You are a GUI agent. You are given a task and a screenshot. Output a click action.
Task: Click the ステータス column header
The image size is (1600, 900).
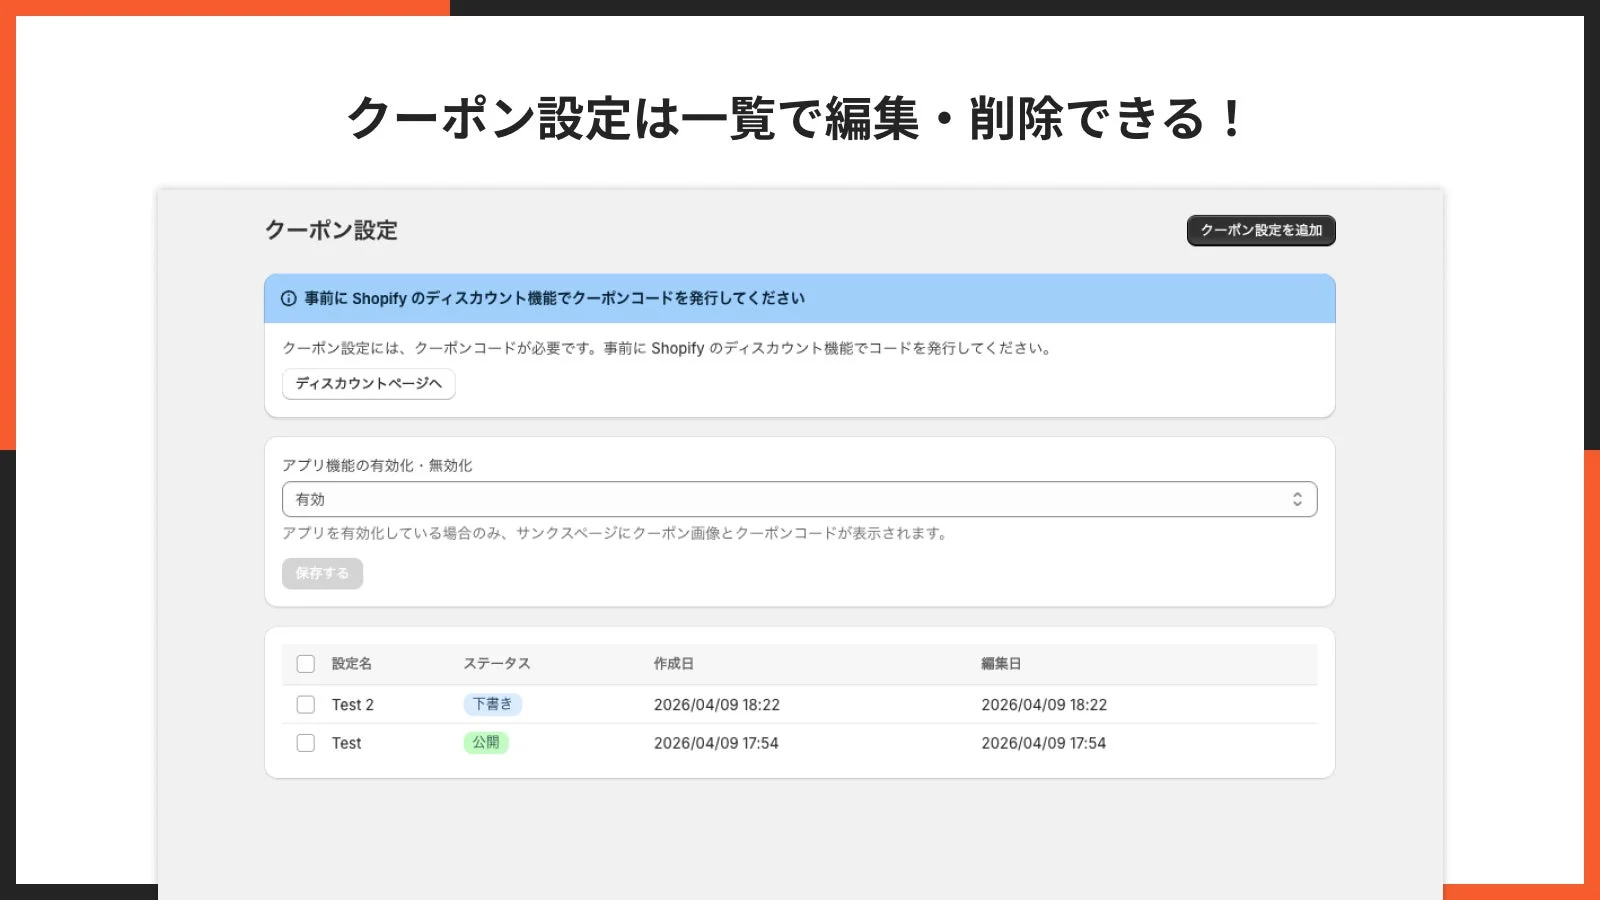(x=497, y=664)
